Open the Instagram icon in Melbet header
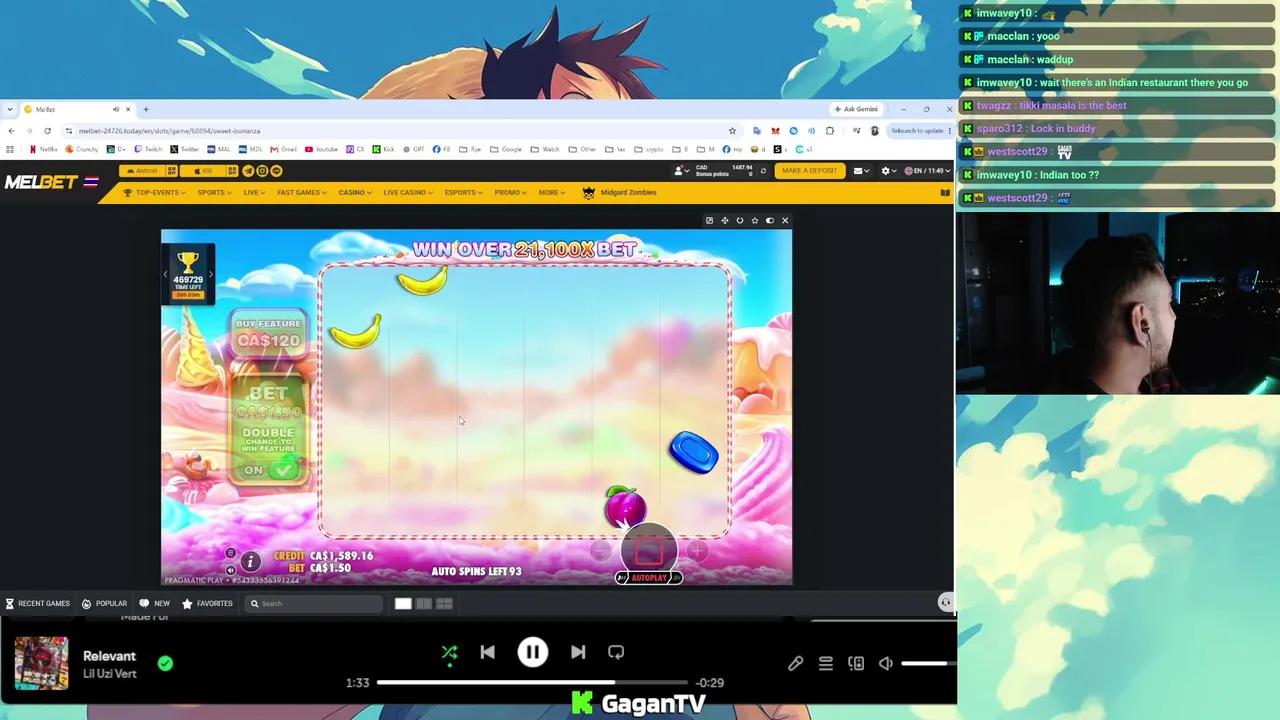The height and width of the screenshot is (720, 1280). pos(262,171)
